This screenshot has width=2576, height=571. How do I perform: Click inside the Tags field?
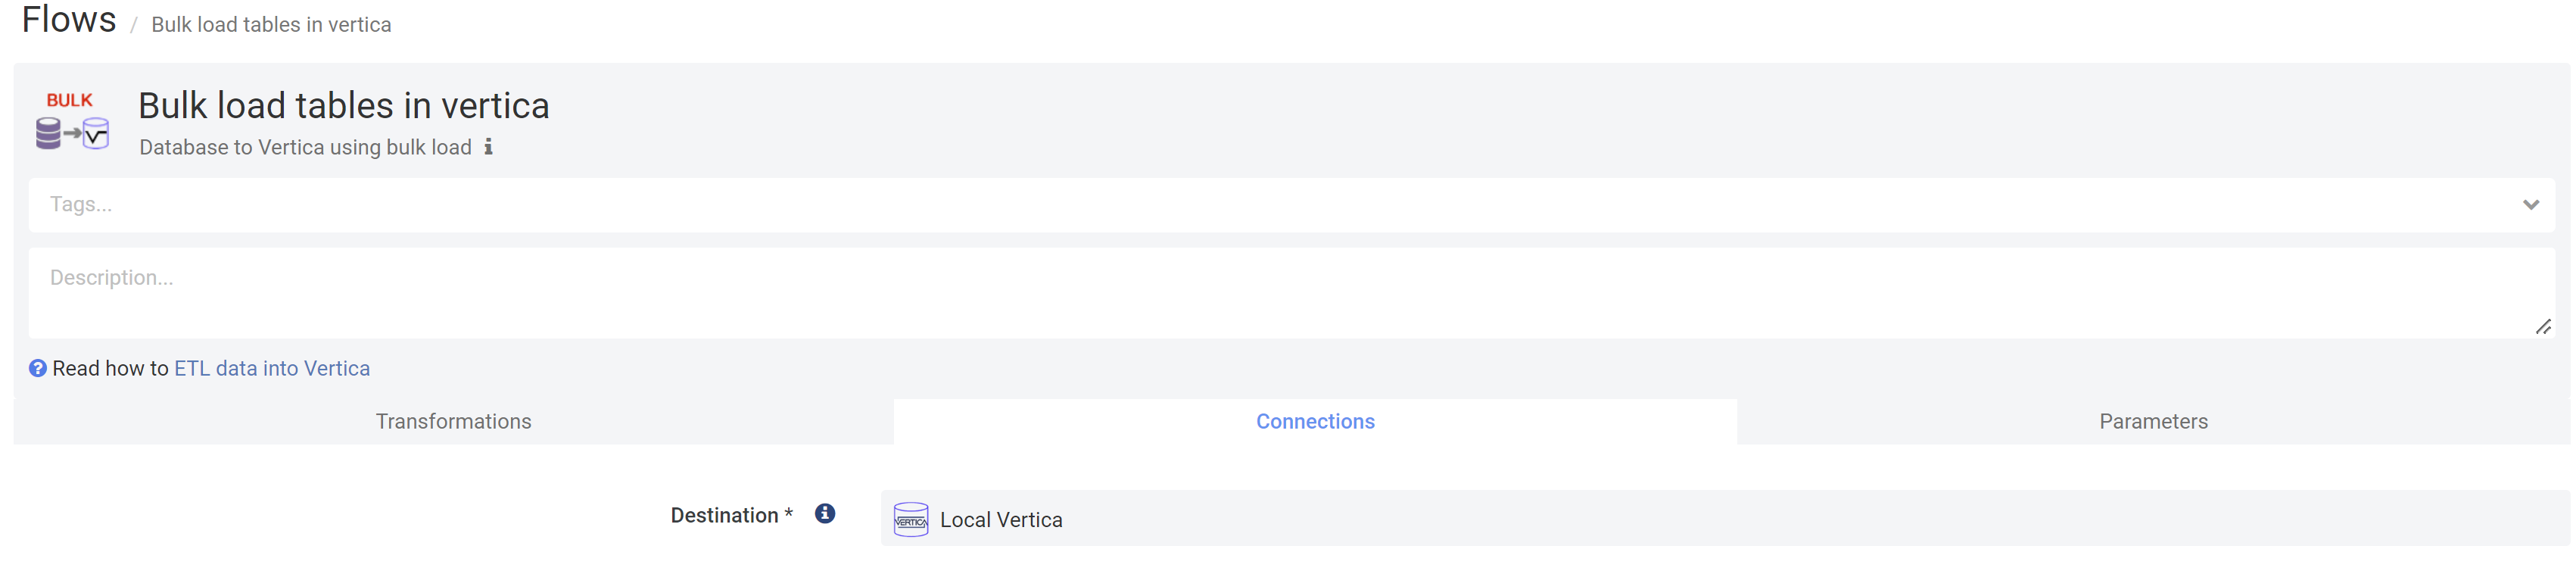pyautogui.click(x=1291, y=205)
